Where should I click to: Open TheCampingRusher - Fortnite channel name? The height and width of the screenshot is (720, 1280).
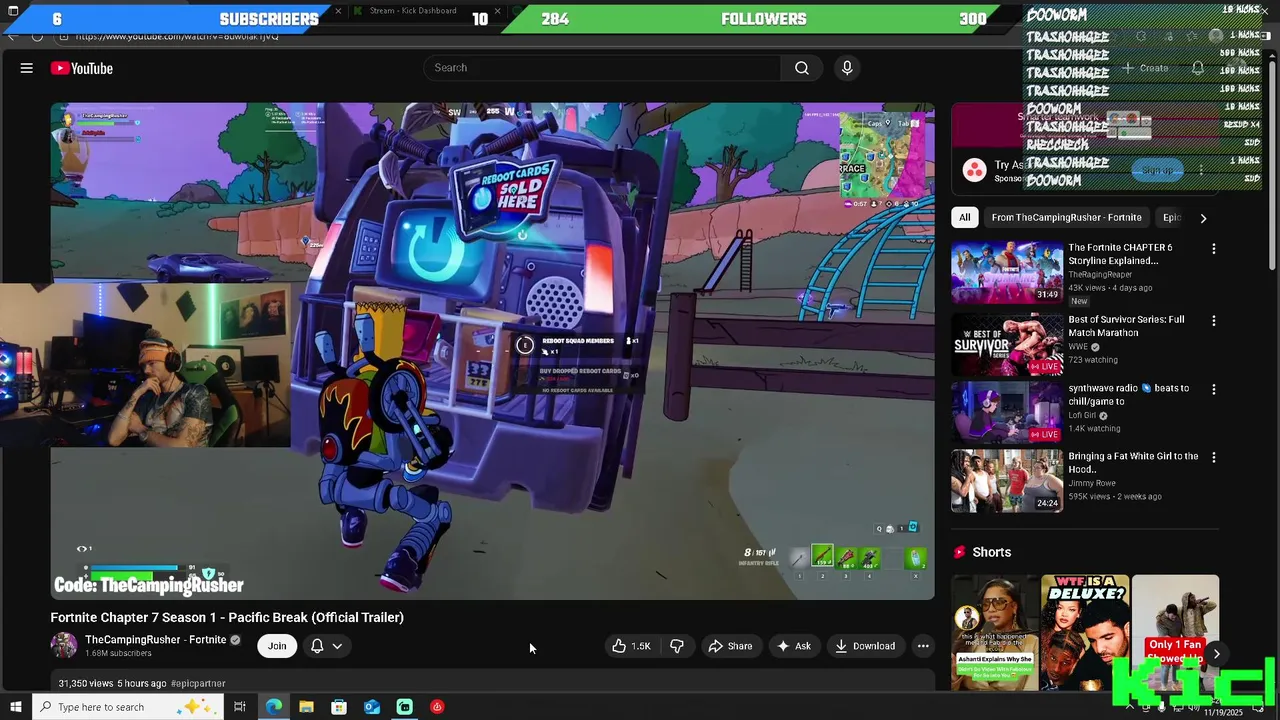pyautogui.click(x=155, y=640)
